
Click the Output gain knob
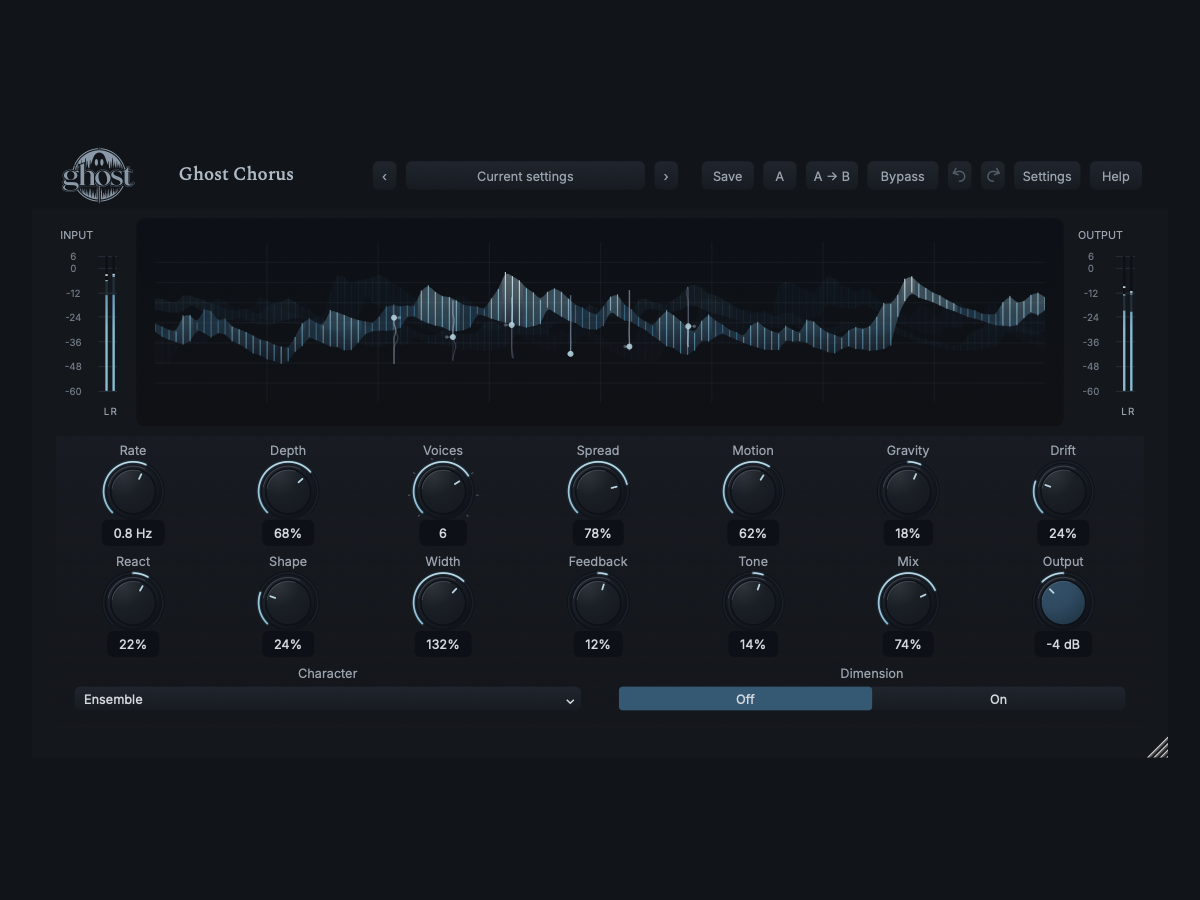click(1063, 602)
